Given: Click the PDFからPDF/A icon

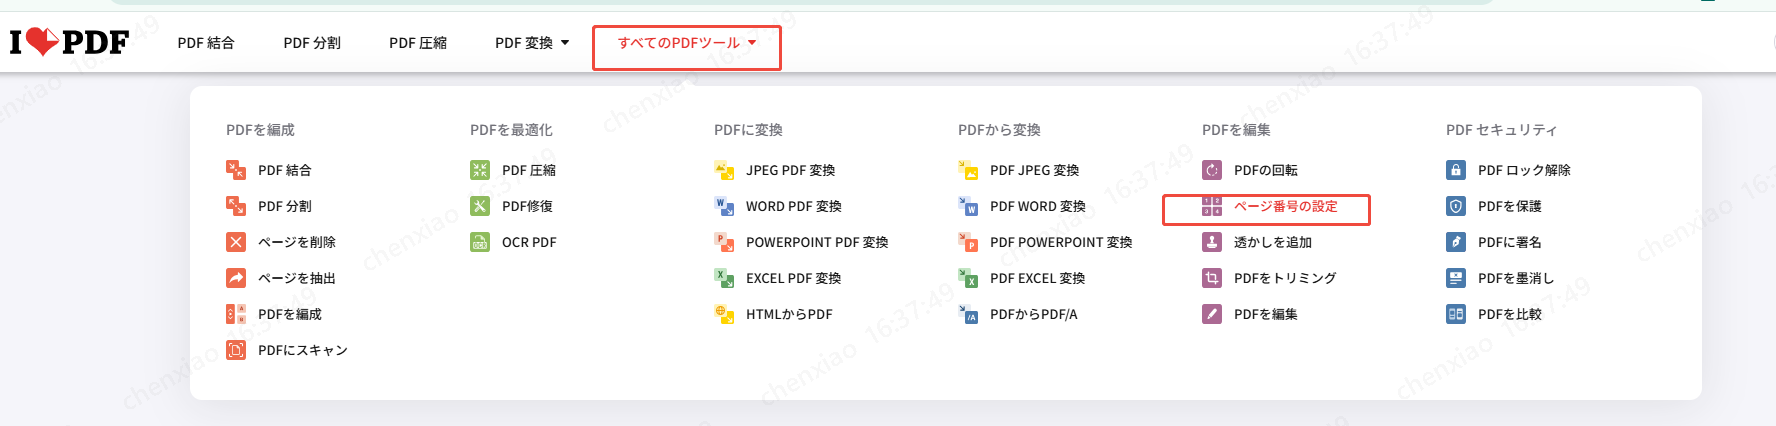Looking at the screenshot, I should point(968,314).
